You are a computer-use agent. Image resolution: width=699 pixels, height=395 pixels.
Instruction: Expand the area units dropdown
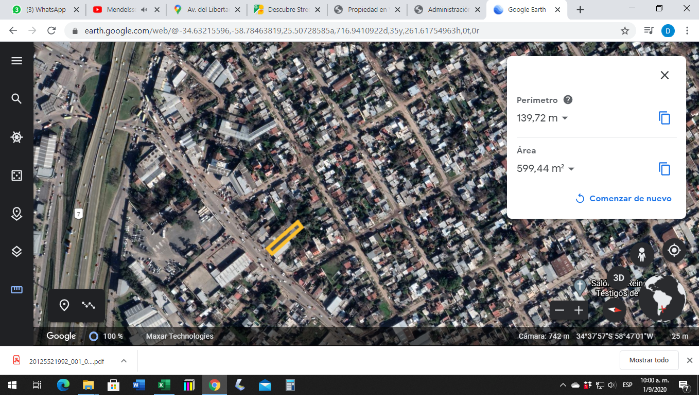click(x=571, y=169)
